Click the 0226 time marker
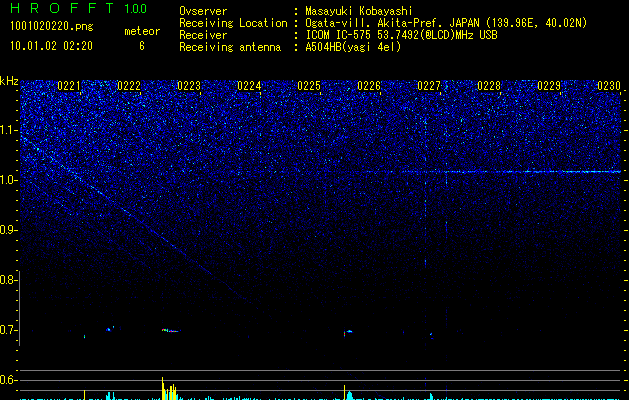The width and height of the screenshot is (629, 400). pyautogui.click(x=369, y=86)
